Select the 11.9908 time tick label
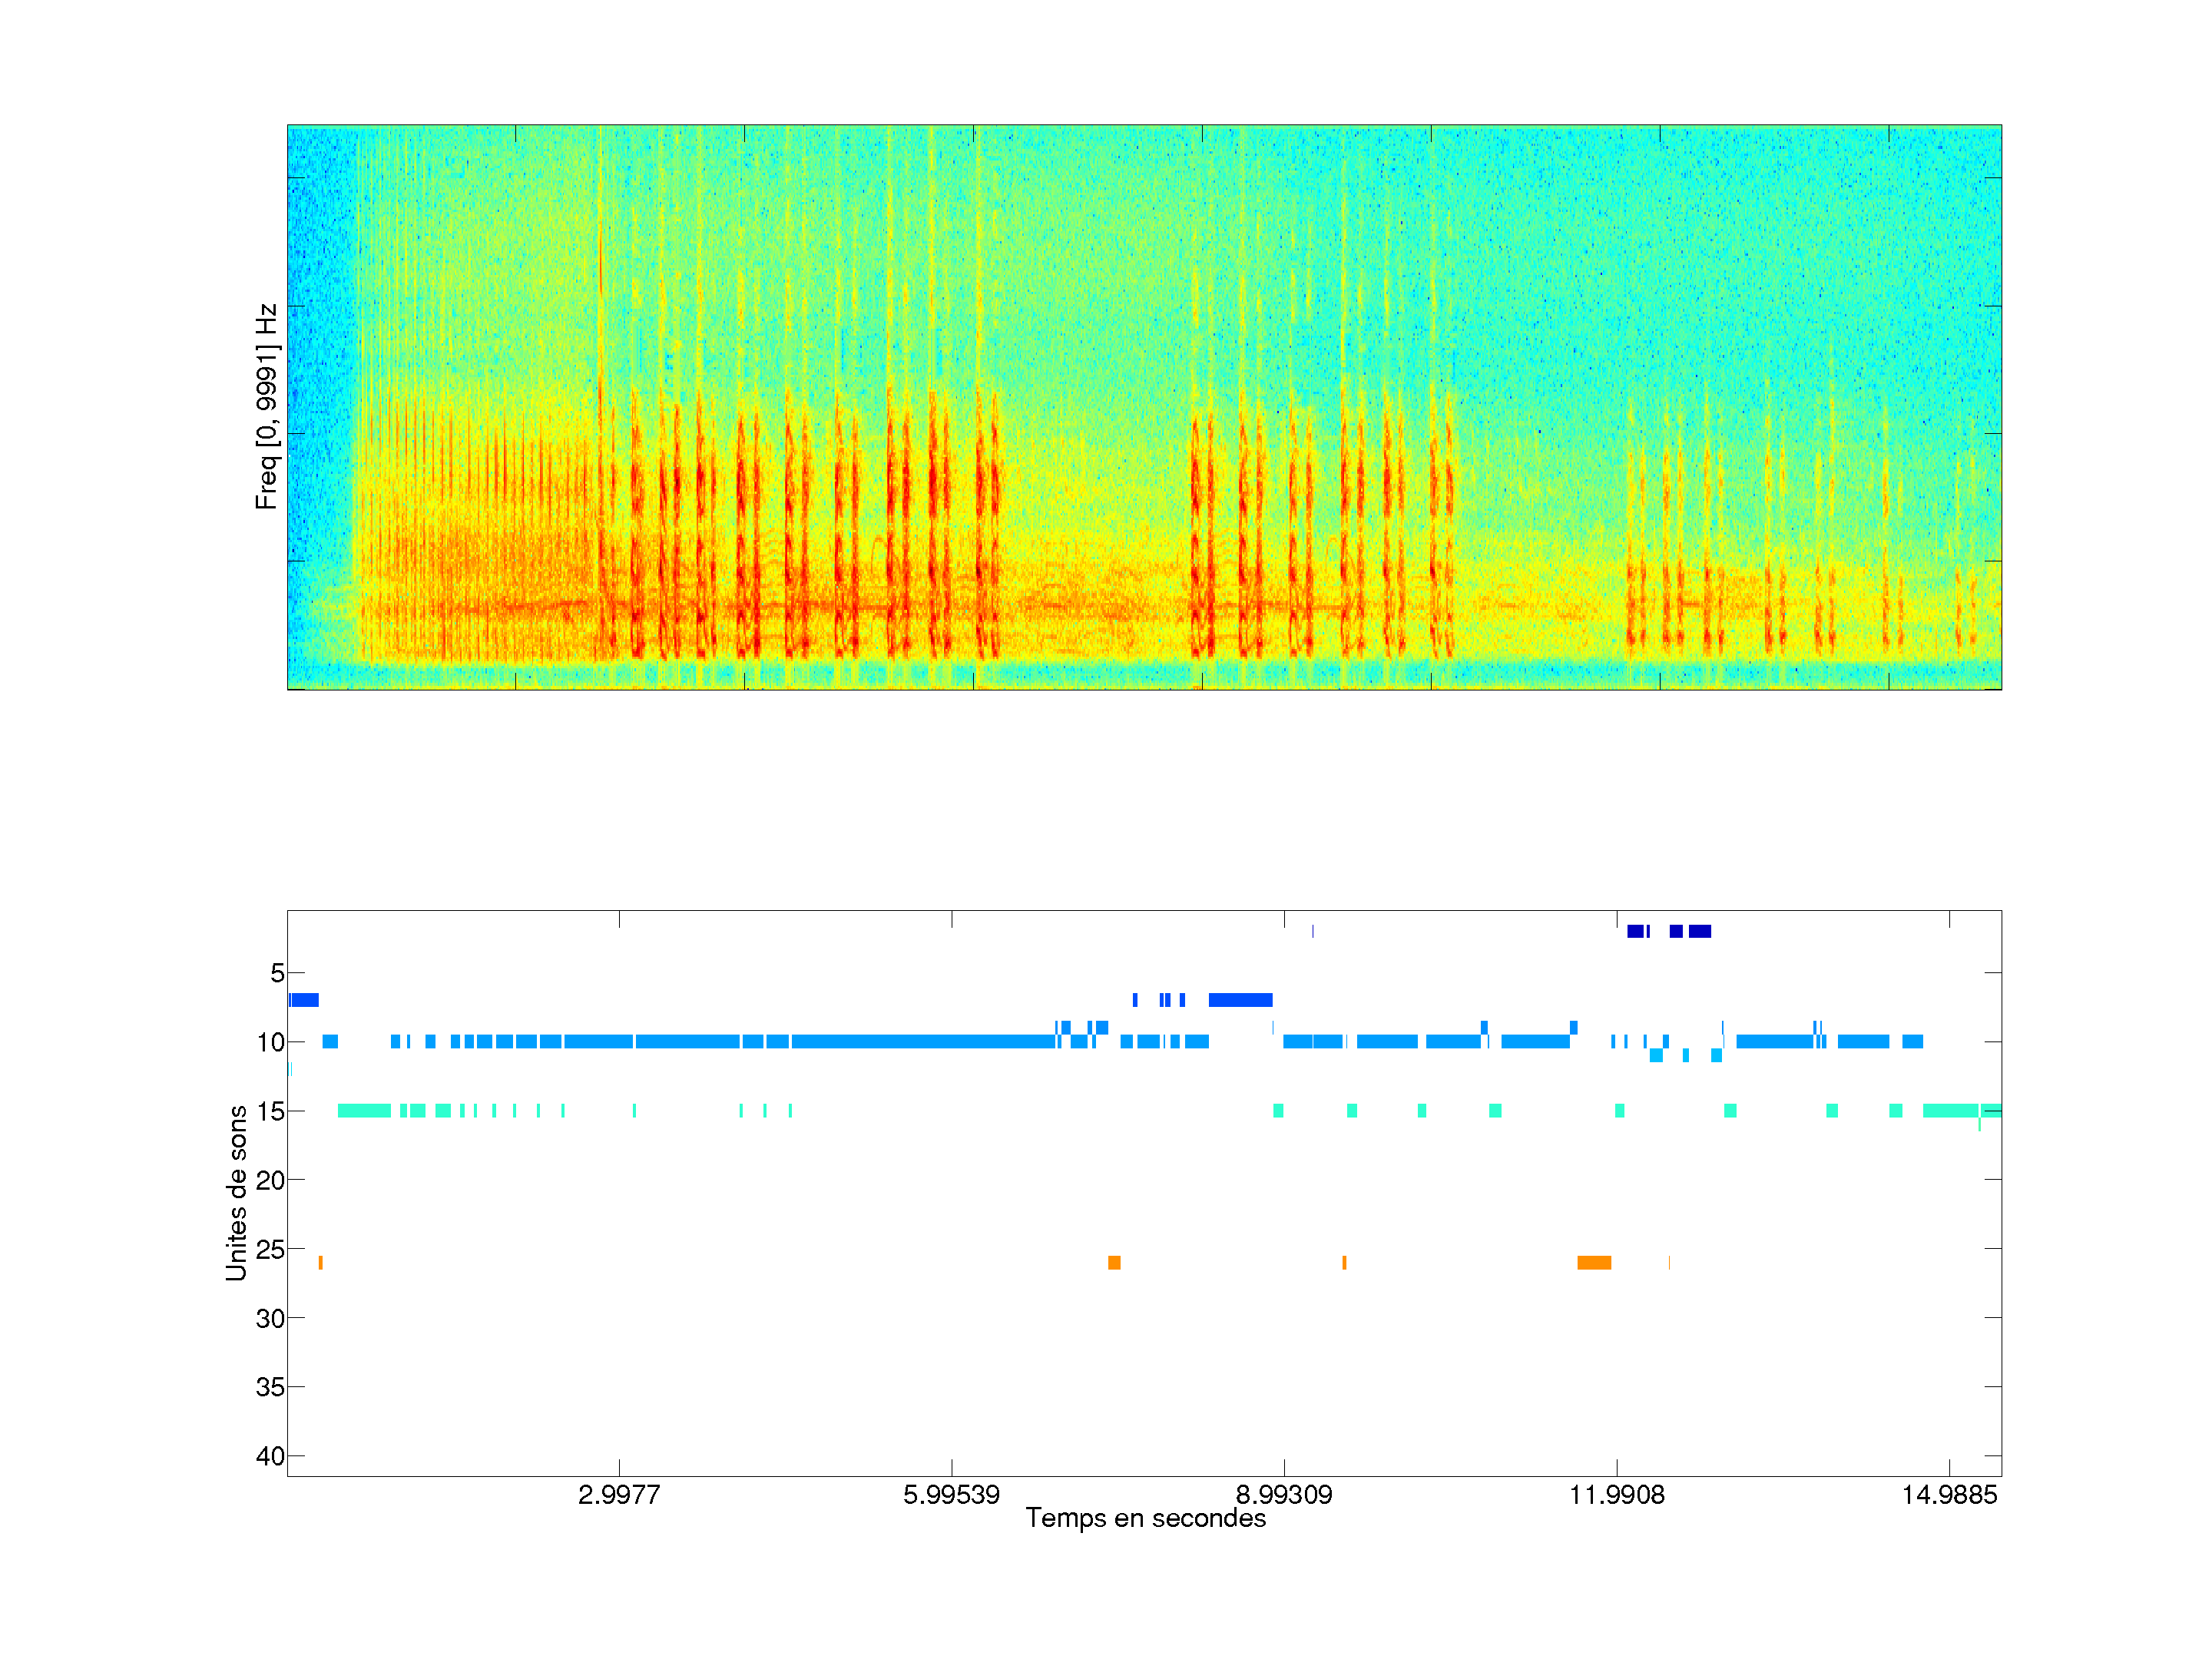The image size is (2212, 1659). pos(1617,1495)
